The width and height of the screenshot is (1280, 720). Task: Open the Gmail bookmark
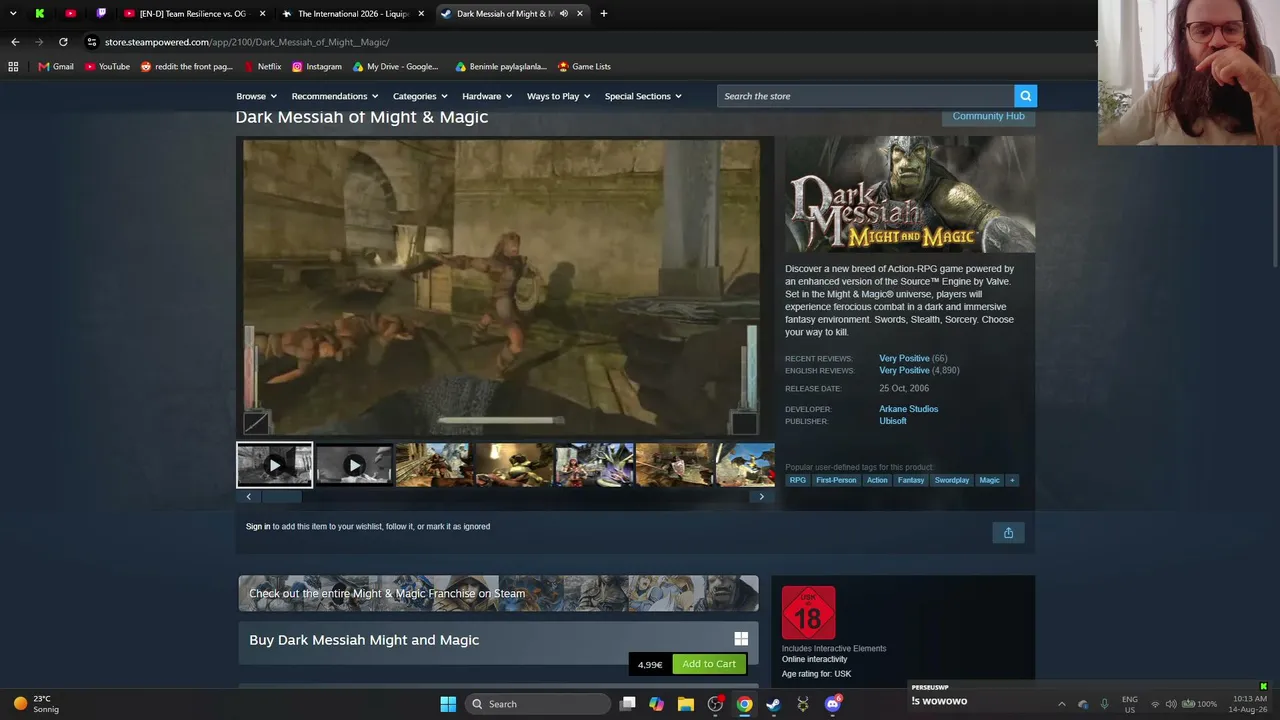(56, 67)
